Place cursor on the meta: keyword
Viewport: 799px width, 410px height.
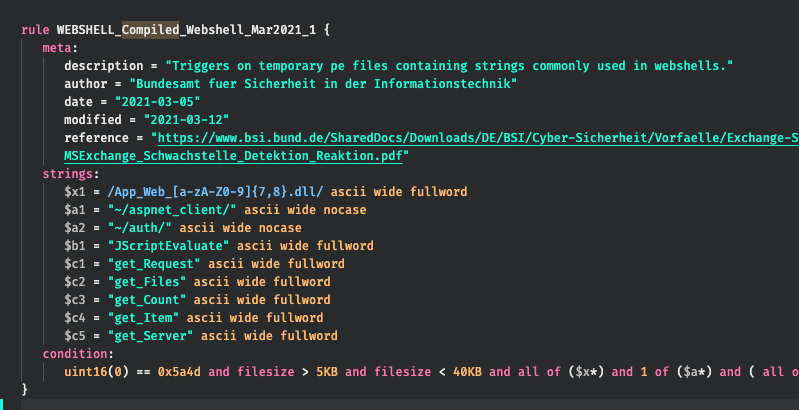coord(60,47)
